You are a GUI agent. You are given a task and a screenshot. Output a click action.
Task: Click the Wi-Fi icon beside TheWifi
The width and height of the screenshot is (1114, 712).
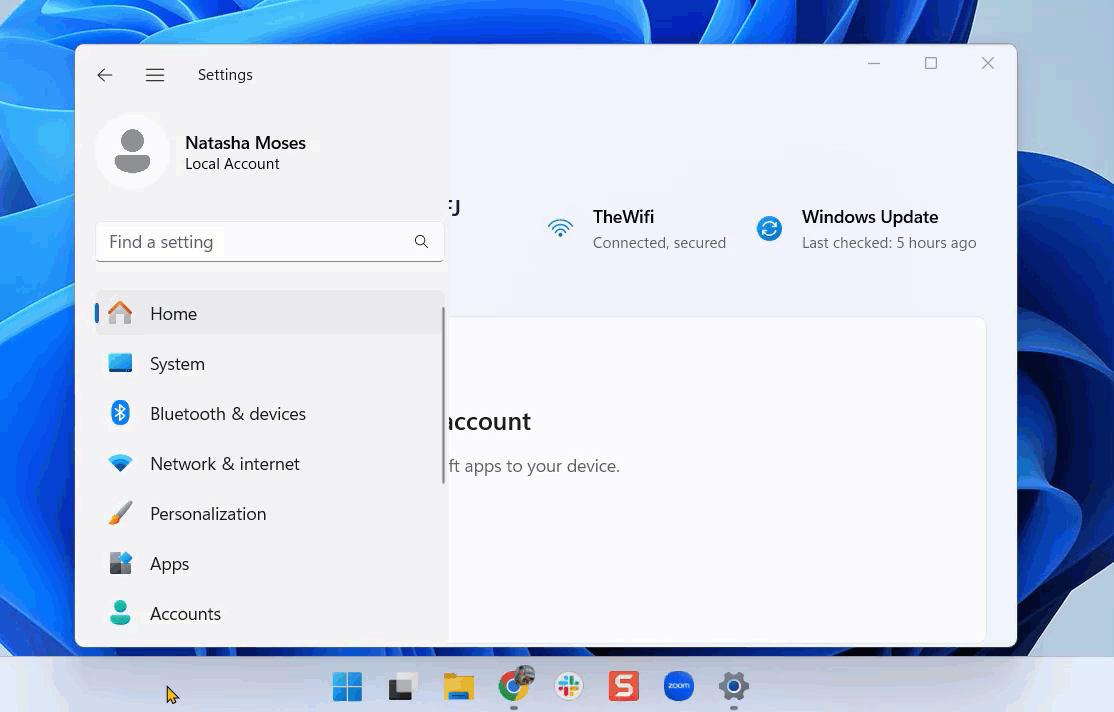(x=560, y=228)
